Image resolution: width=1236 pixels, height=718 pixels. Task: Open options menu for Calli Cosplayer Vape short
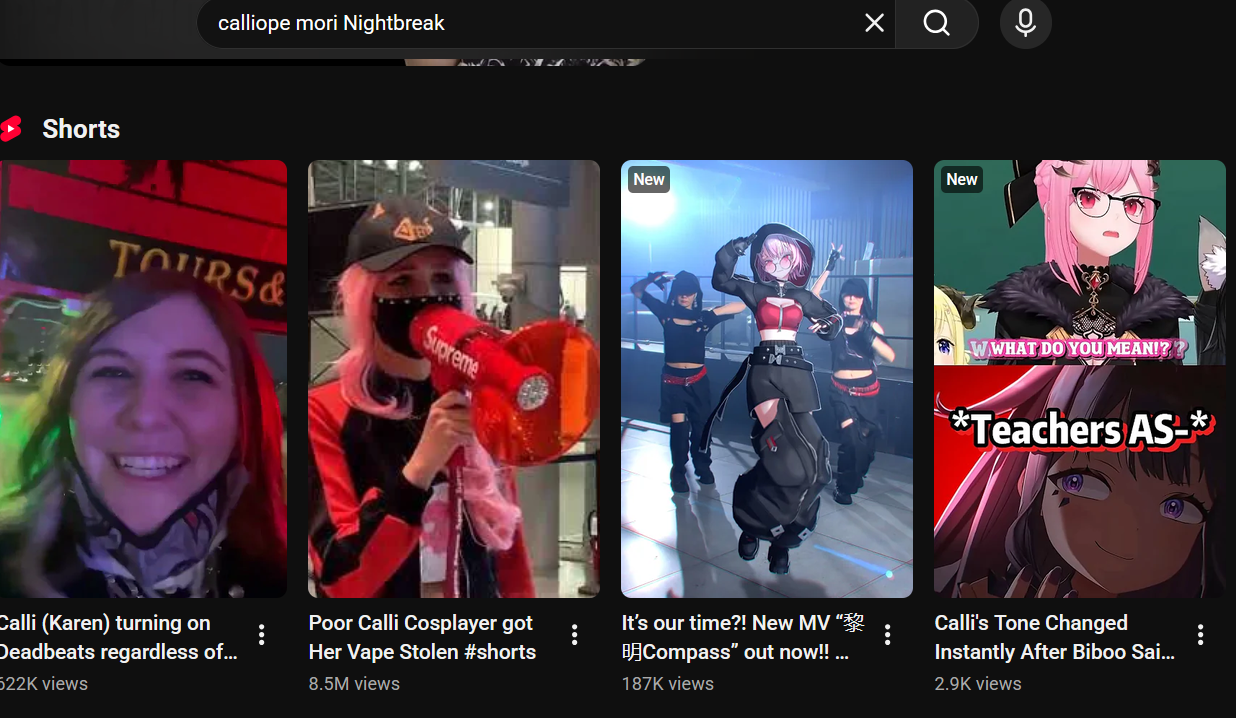[574, 634]
